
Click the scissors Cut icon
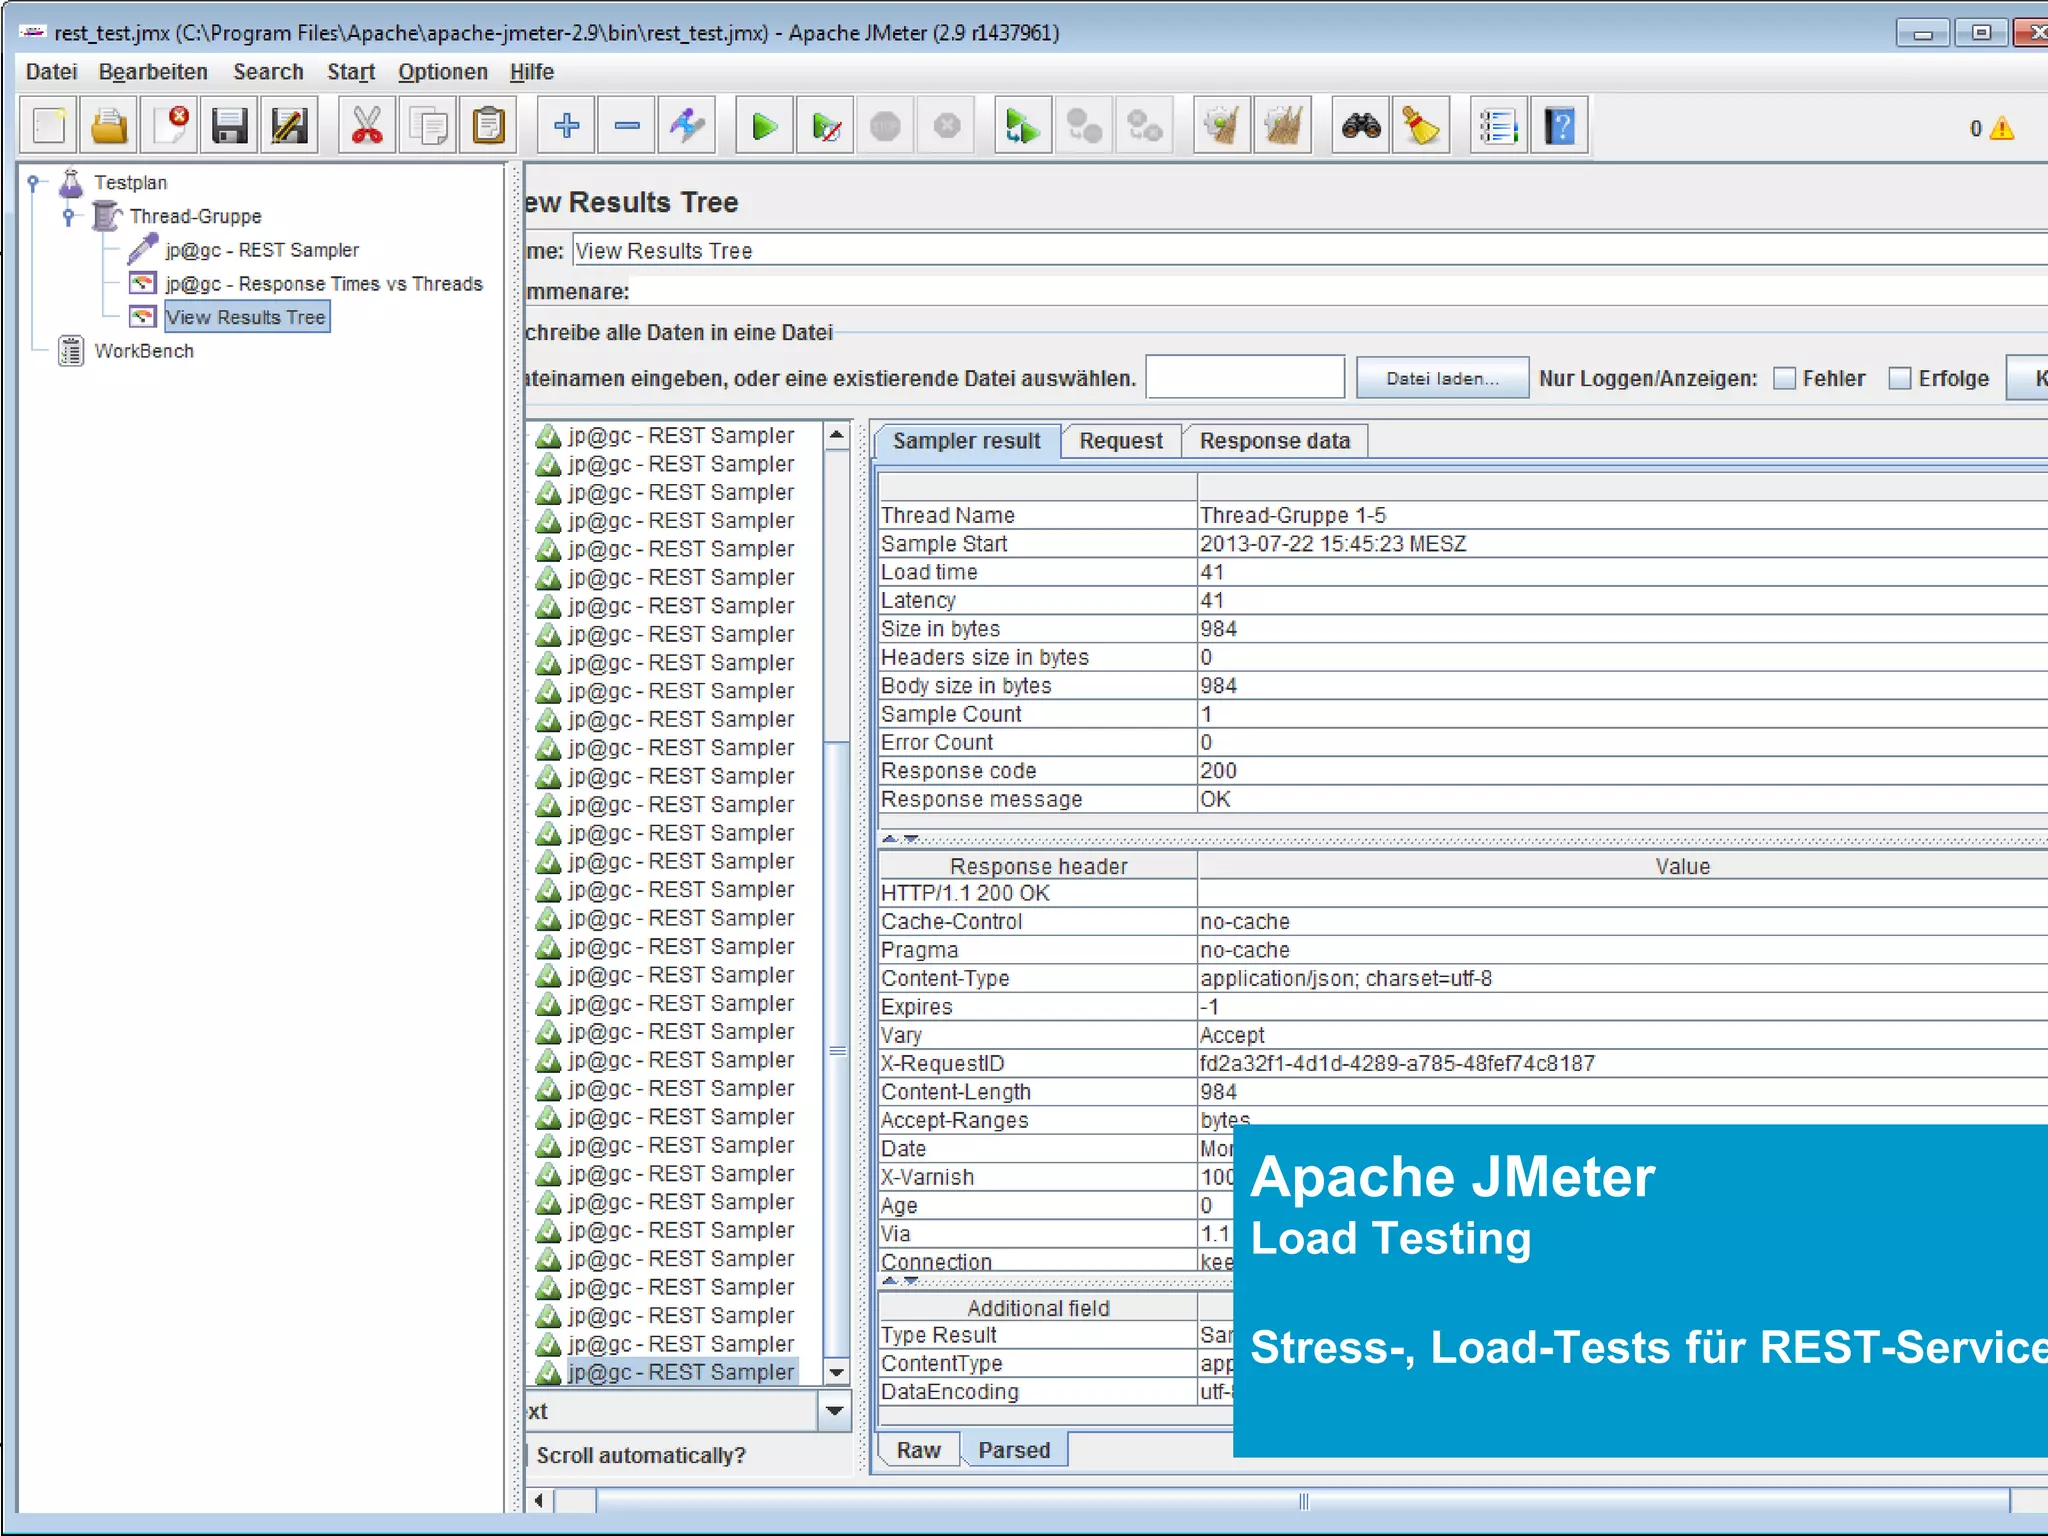pyautogui.click(x=367, y=127)
